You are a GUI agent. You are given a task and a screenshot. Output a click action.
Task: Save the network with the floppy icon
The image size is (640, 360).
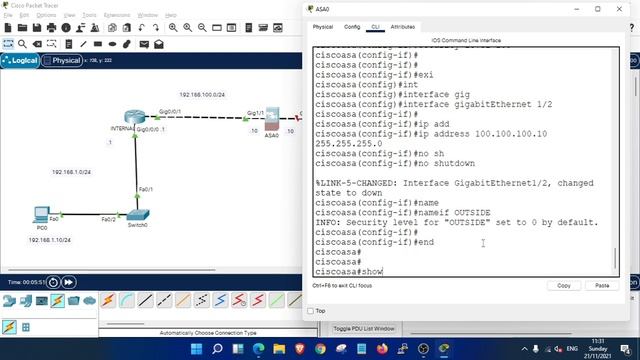tap(37, 28)
